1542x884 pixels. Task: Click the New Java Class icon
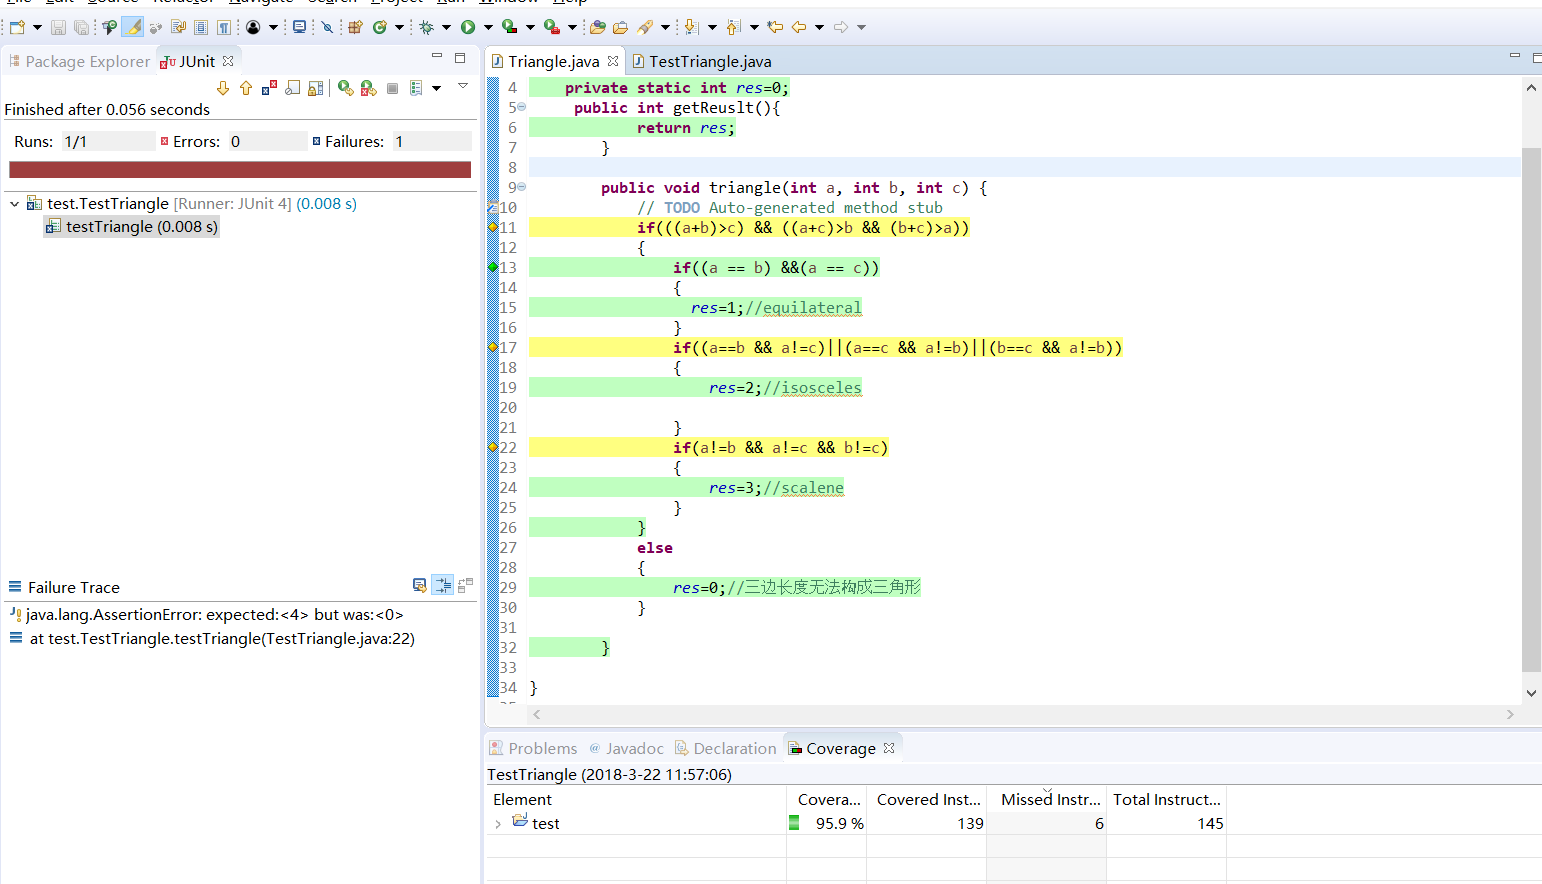(380, 27)
